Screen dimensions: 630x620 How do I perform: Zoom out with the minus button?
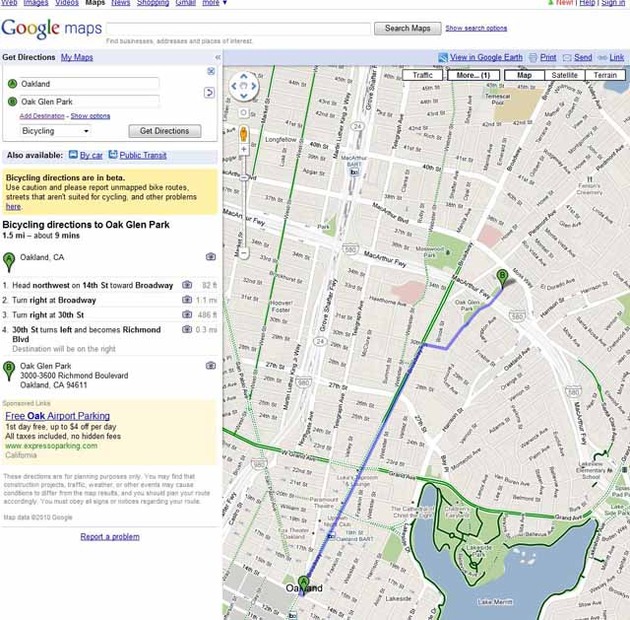click(244, 253)
